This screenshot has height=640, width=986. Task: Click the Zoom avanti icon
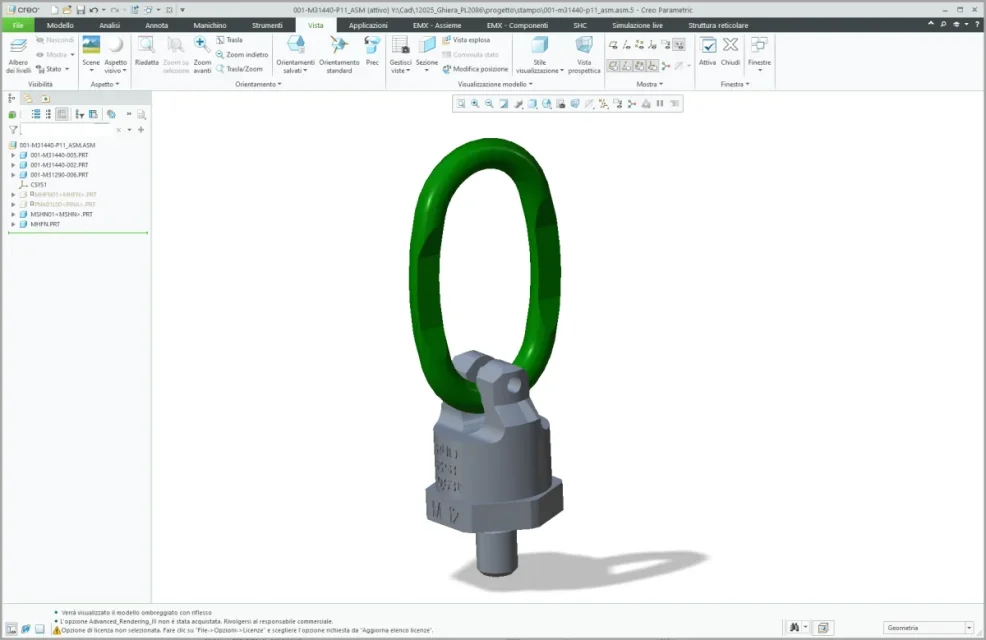202,50
